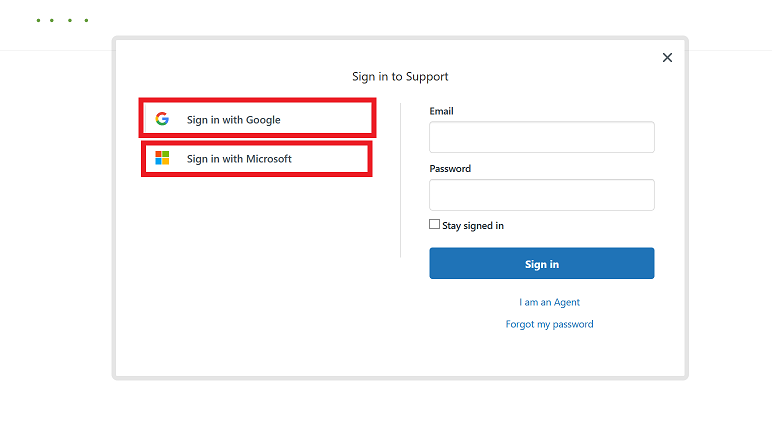Open the "I am an Agent" link
Screen dimensions: 772x440
click(549, 302)
